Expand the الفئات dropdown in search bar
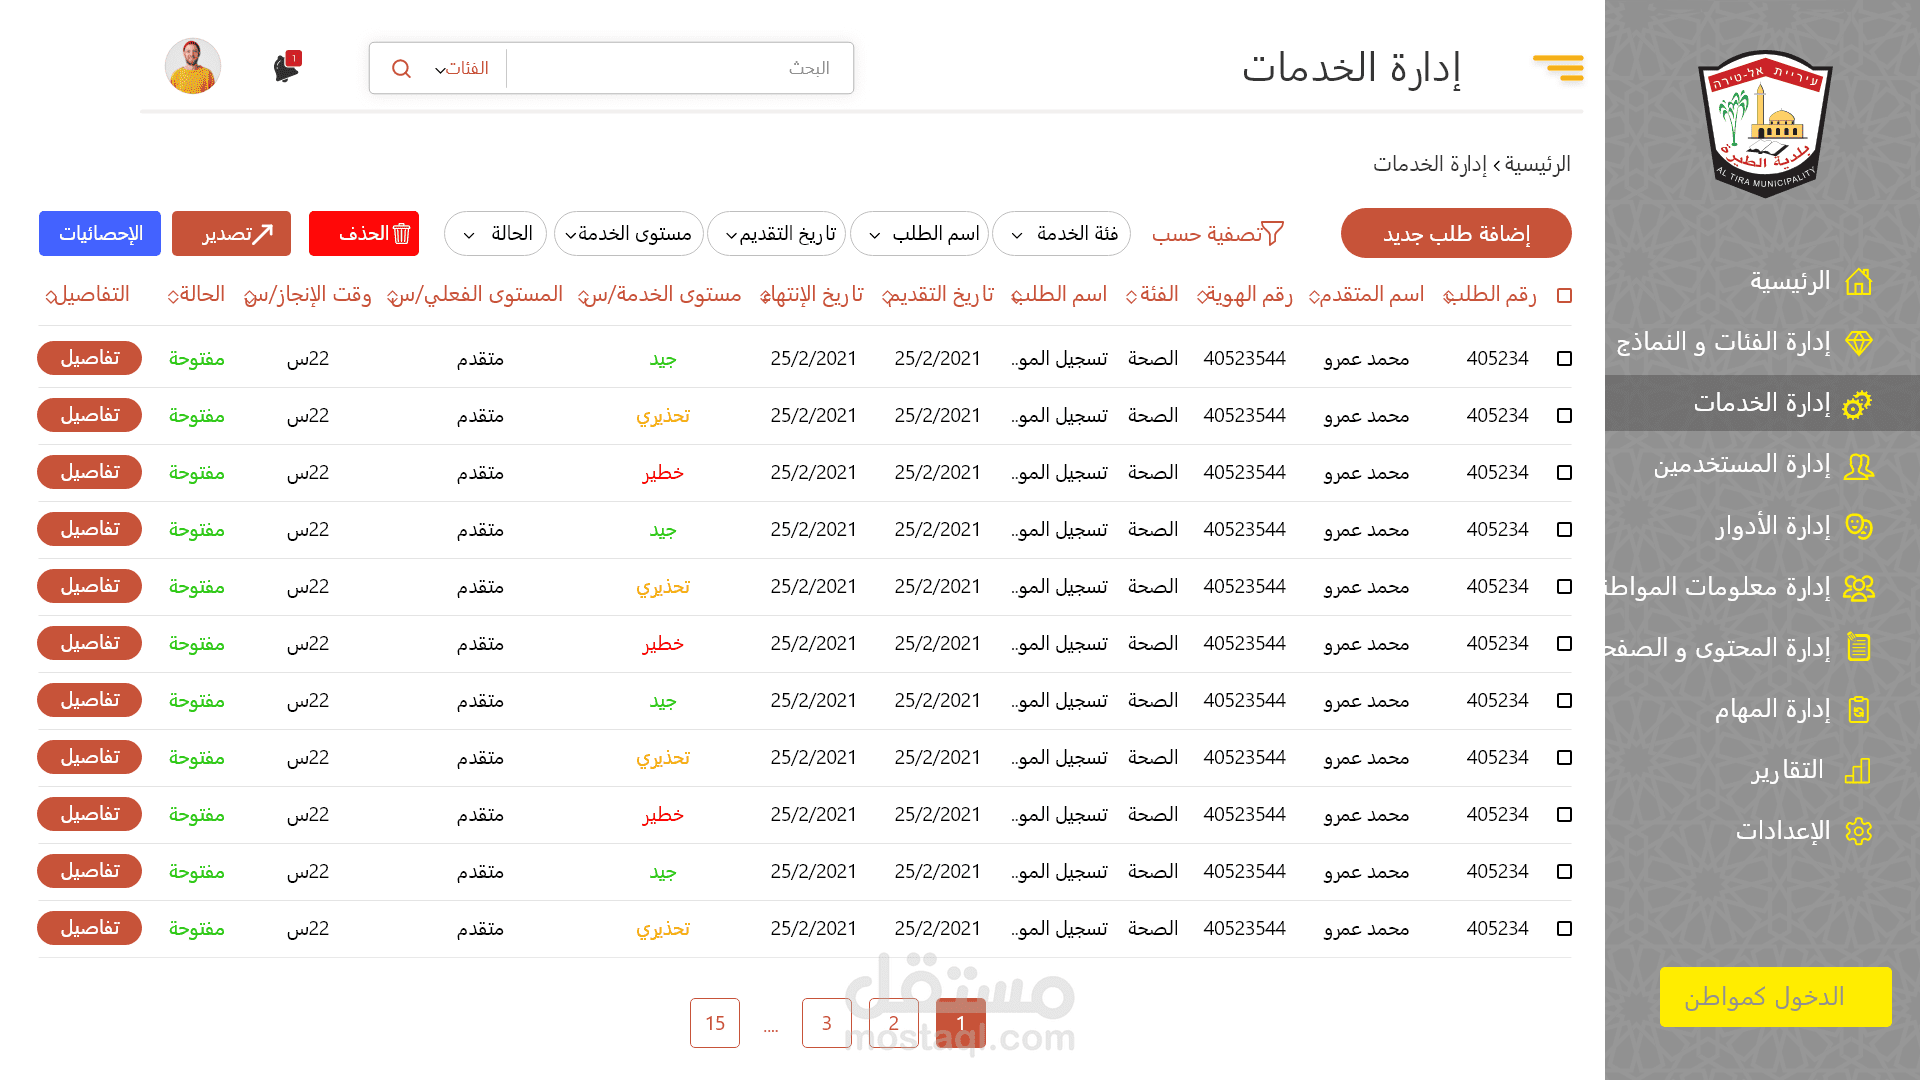Screen dimensions: 1920x1080 pyautogui.click(x=460, y=68)
